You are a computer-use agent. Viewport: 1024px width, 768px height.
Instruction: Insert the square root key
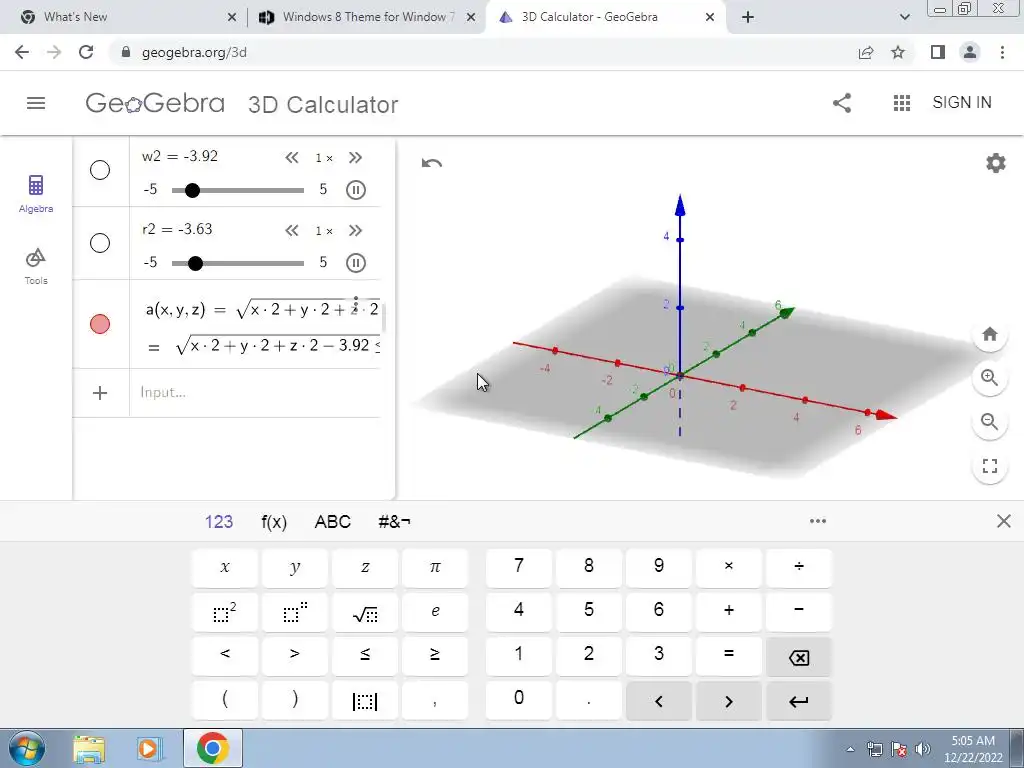(x=365, y=611)
